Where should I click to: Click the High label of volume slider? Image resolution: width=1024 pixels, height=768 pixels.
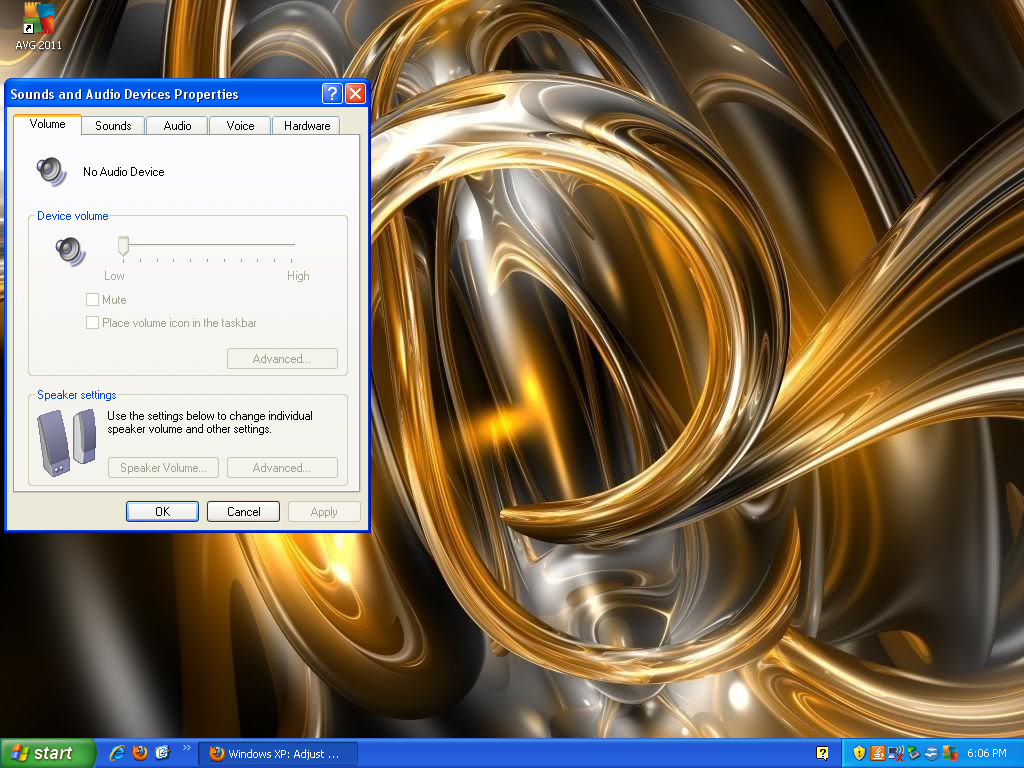click(x=298, y=276)
